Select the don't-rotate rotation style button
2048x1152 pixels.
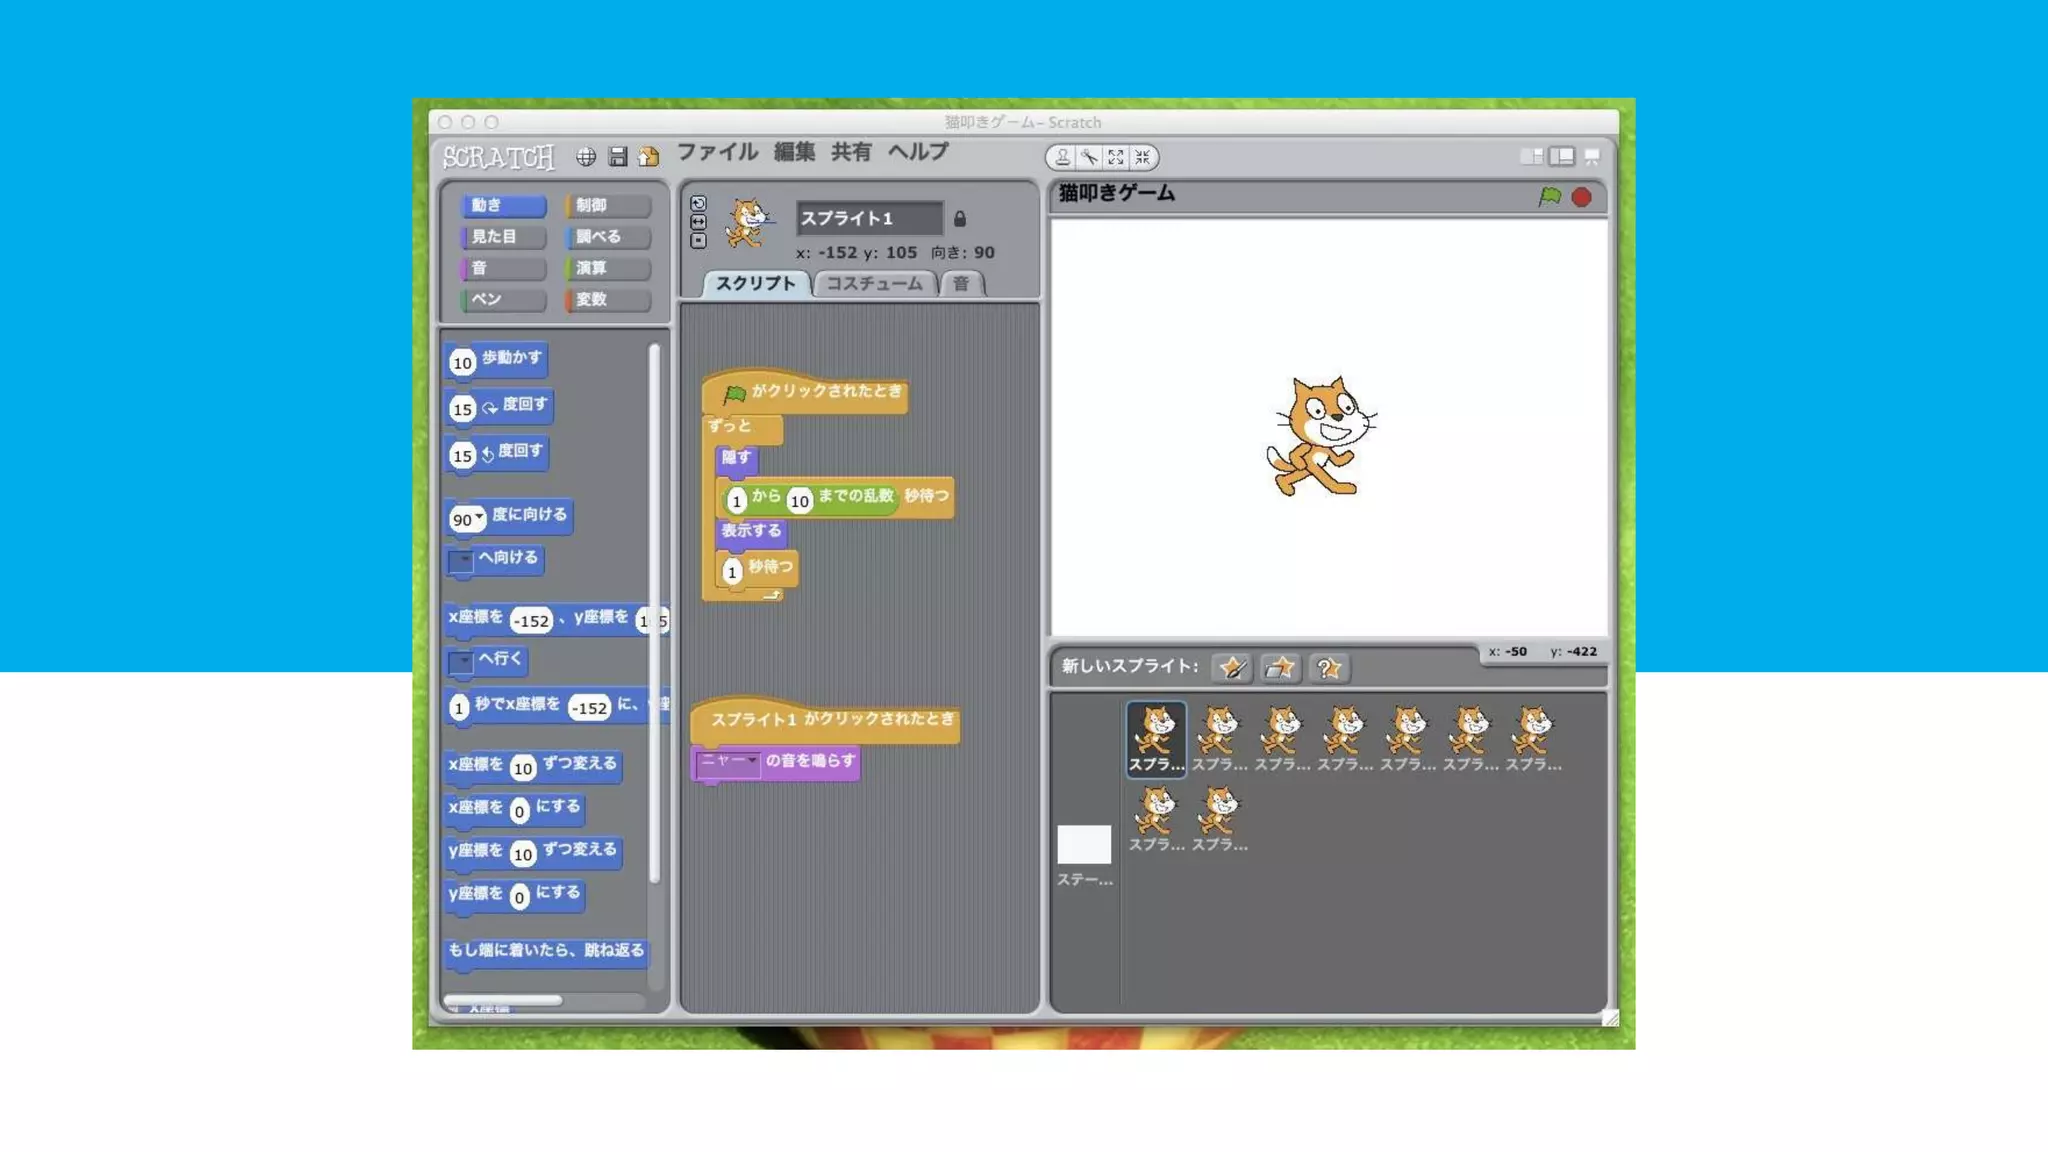[698, 241]
